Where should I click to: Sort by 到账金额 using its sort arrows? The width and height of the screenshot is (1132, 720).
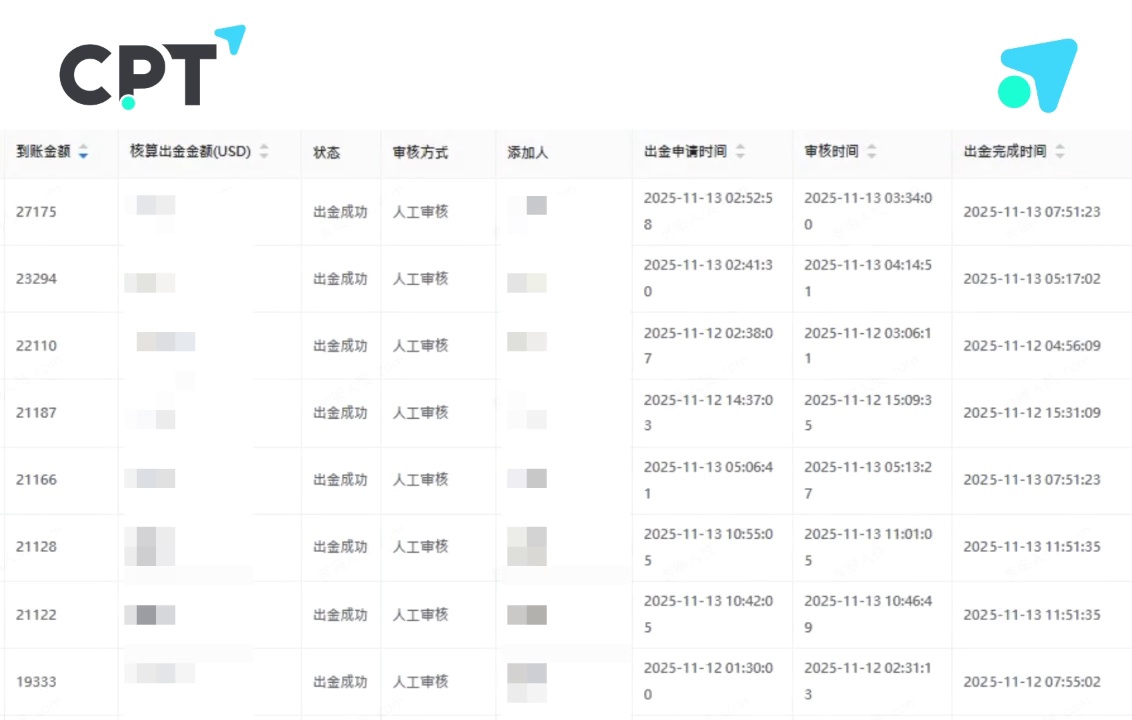tap(84, 152)
